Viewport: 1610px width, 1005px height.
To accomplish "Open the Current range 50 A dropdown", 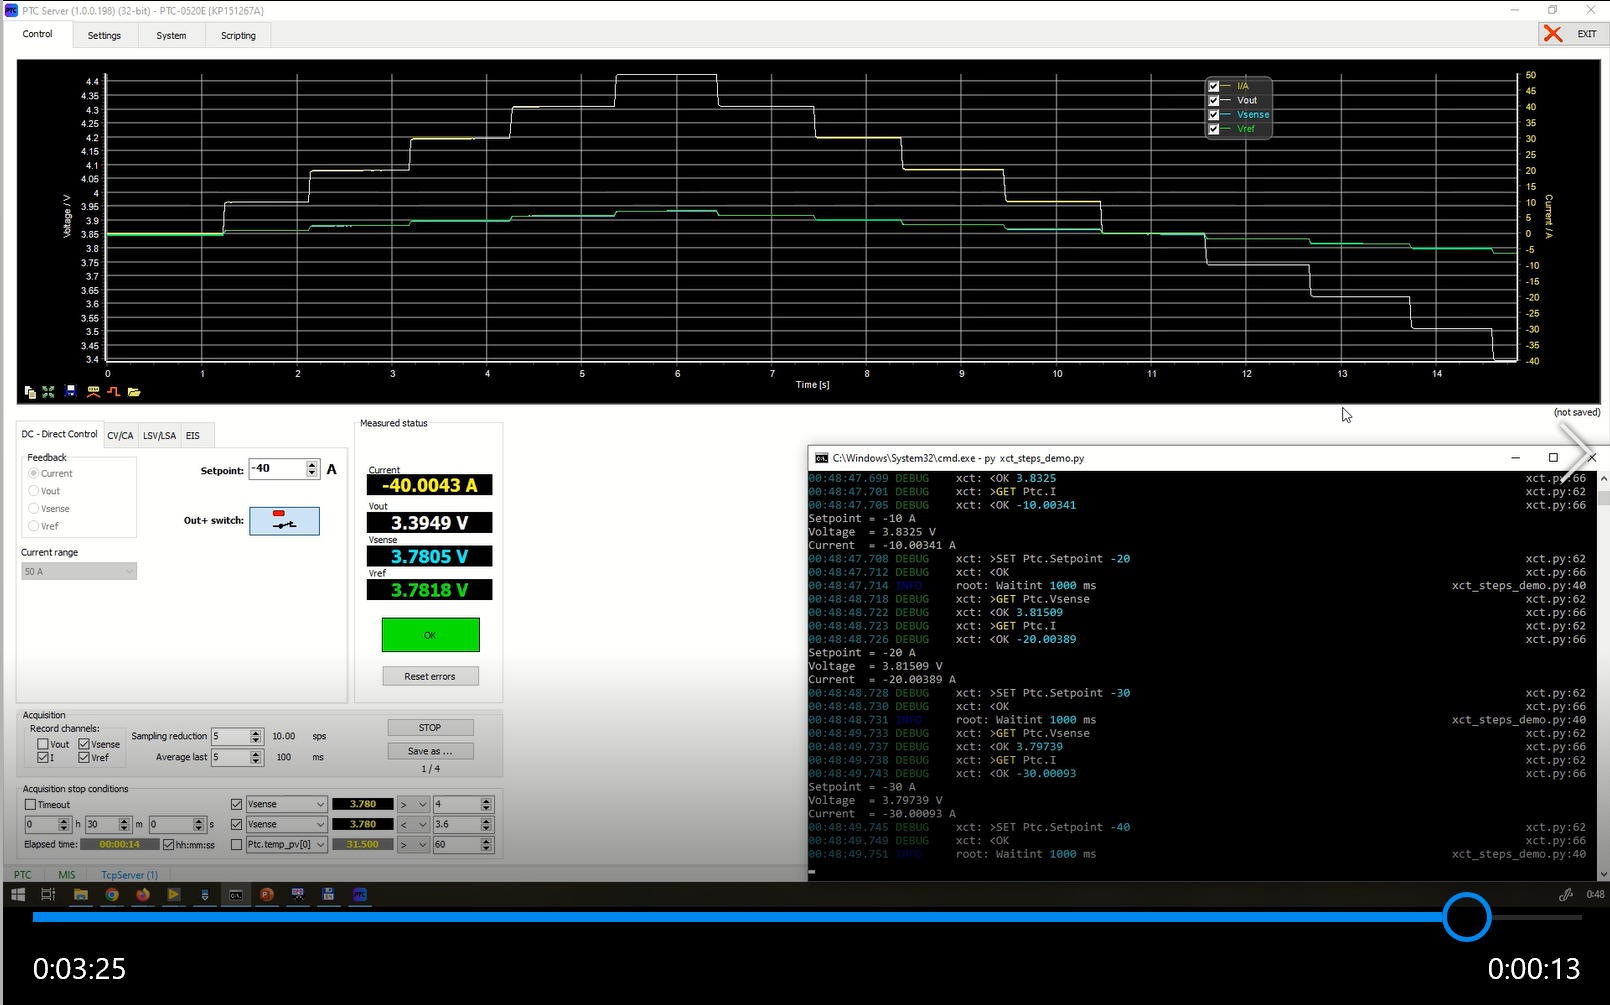I will pos(79,572).
